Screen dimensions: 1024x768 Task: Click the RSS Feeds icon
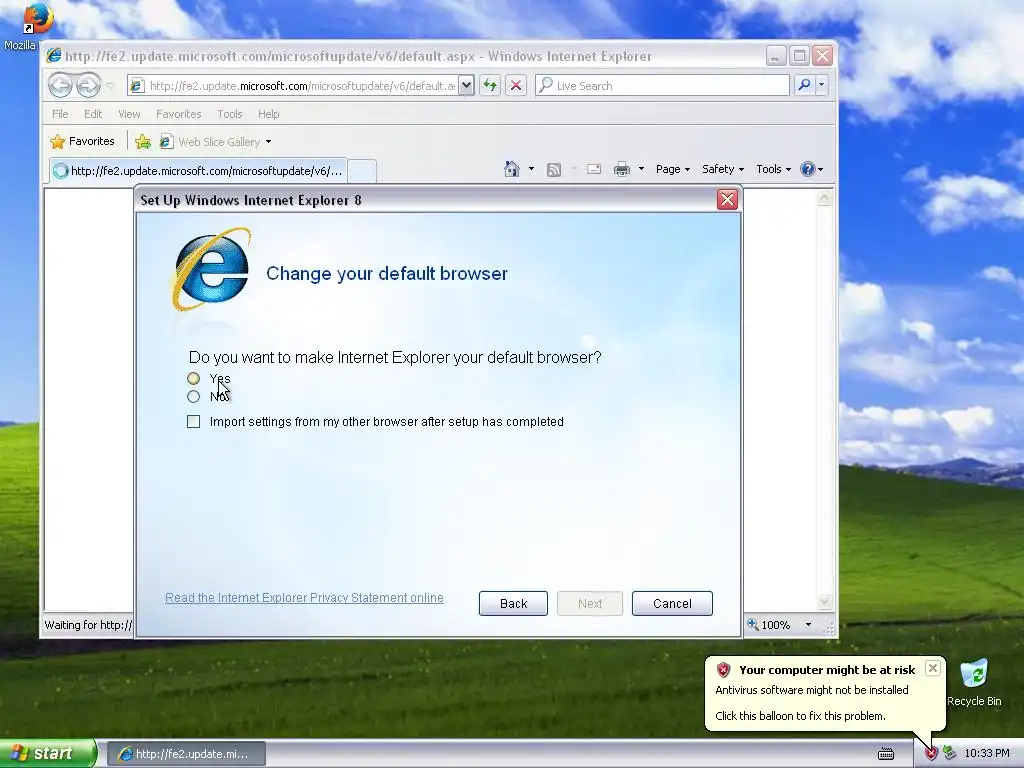[x=554, y=170]
